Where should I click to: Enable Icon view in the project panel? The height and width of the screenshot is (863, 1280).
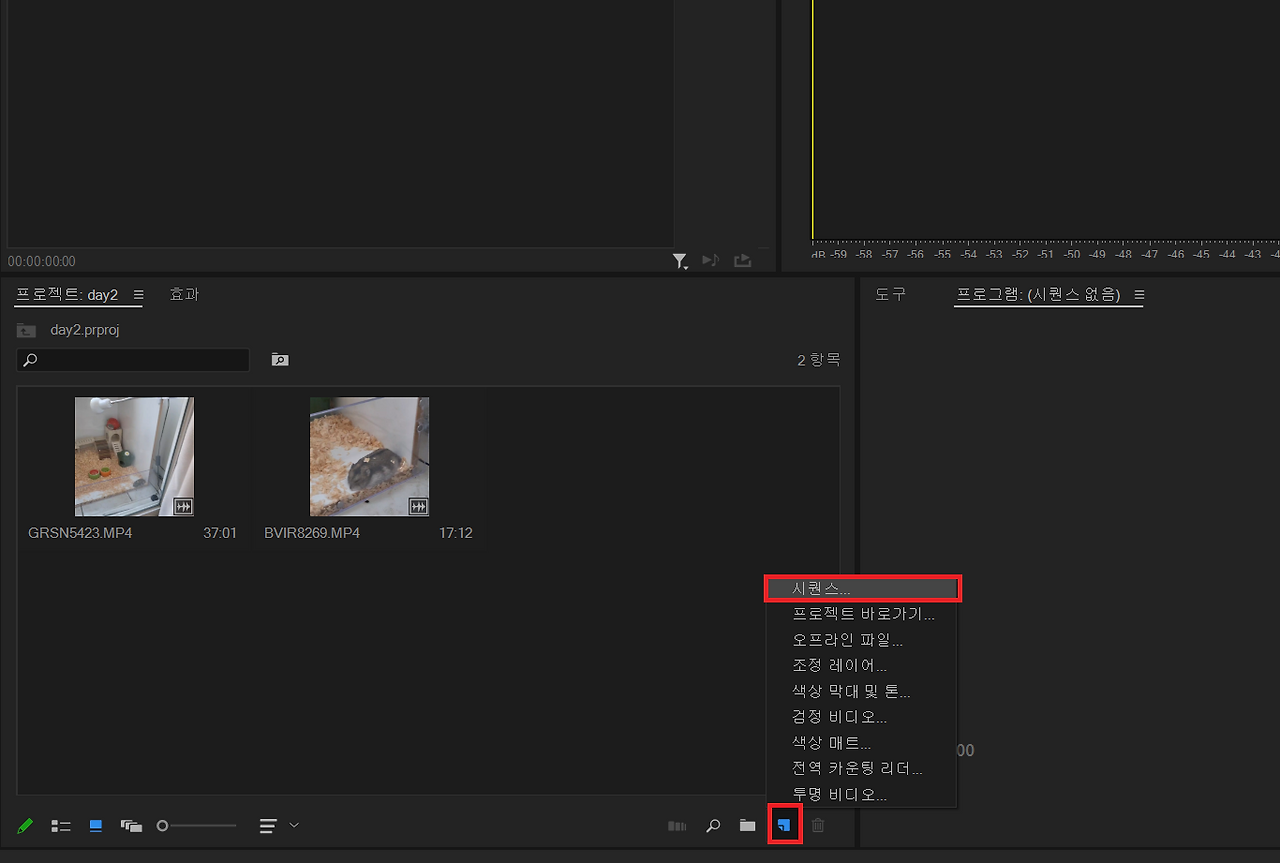[x=95, y=825]
